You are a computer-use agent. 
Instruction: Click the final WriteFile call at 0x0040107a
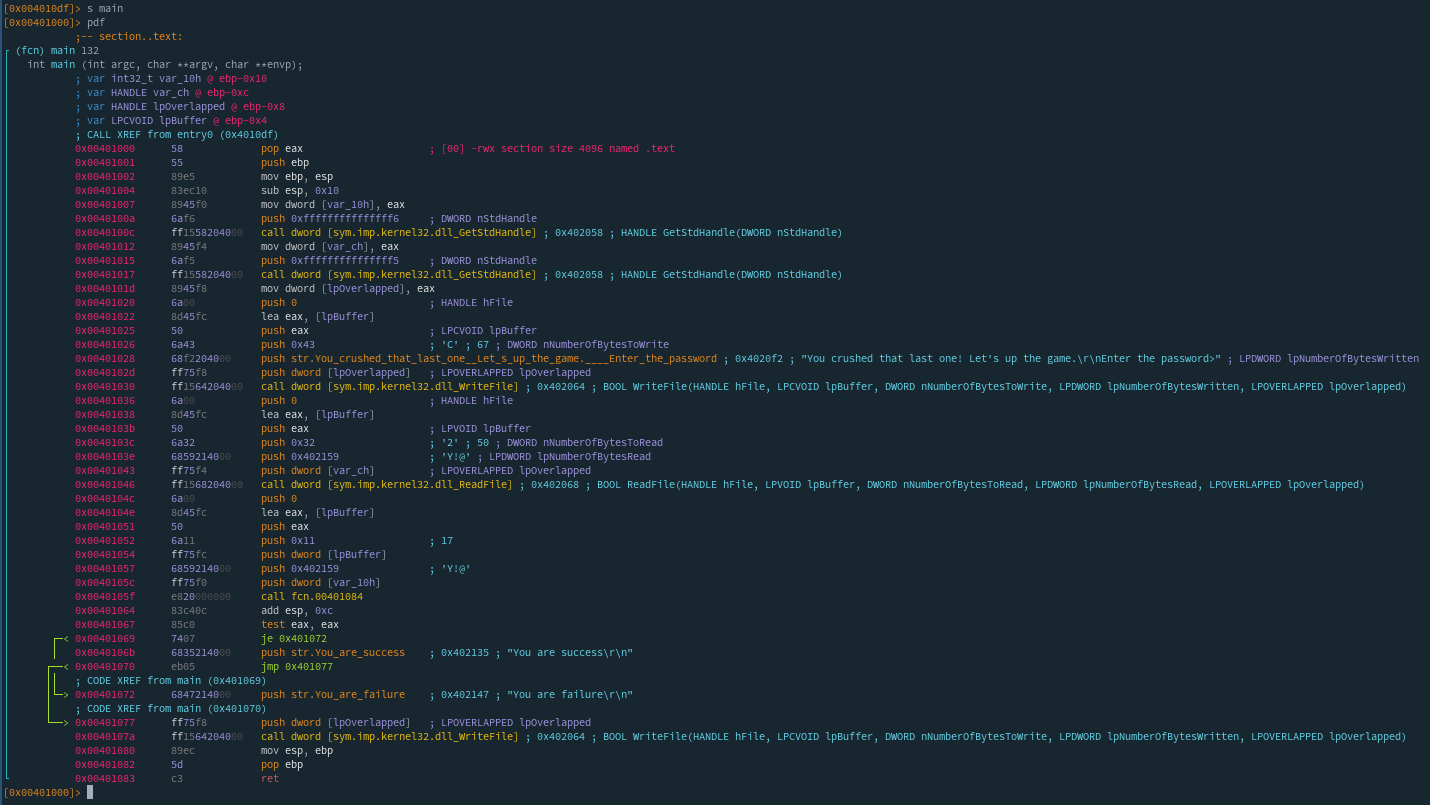(390, 736)
